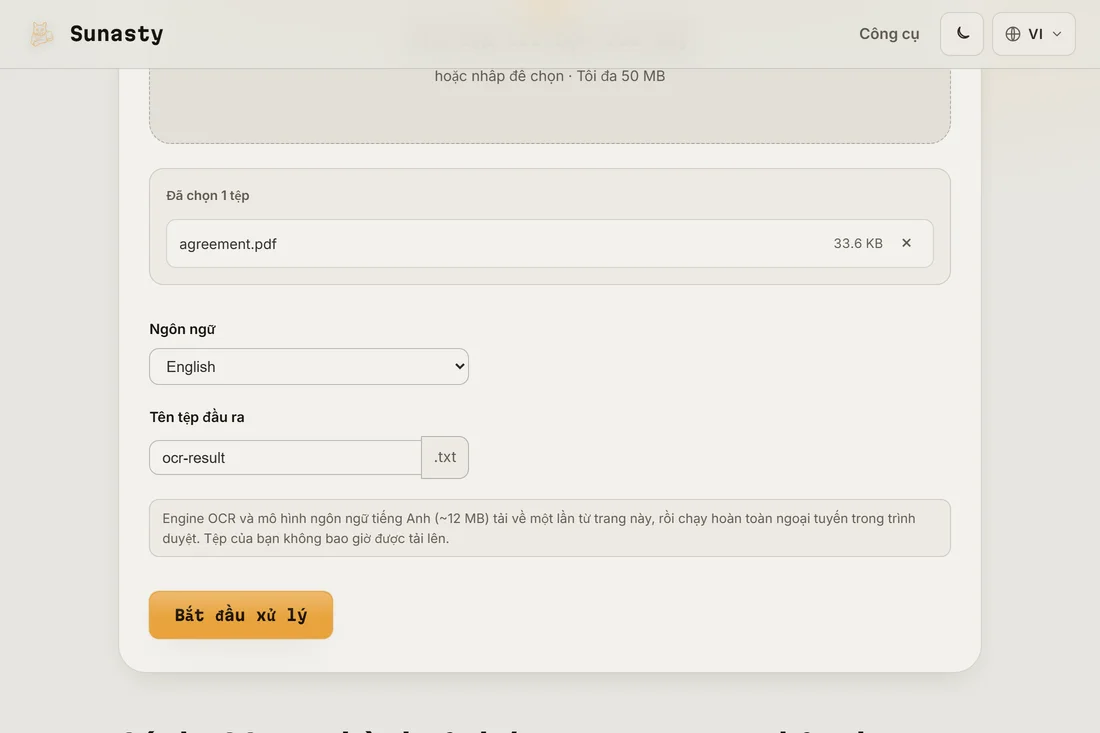Image resolution: width=1100 pixels, height=733 pixels.
Task: Click the ocr-result output filename field
Action: pos(286,457)
